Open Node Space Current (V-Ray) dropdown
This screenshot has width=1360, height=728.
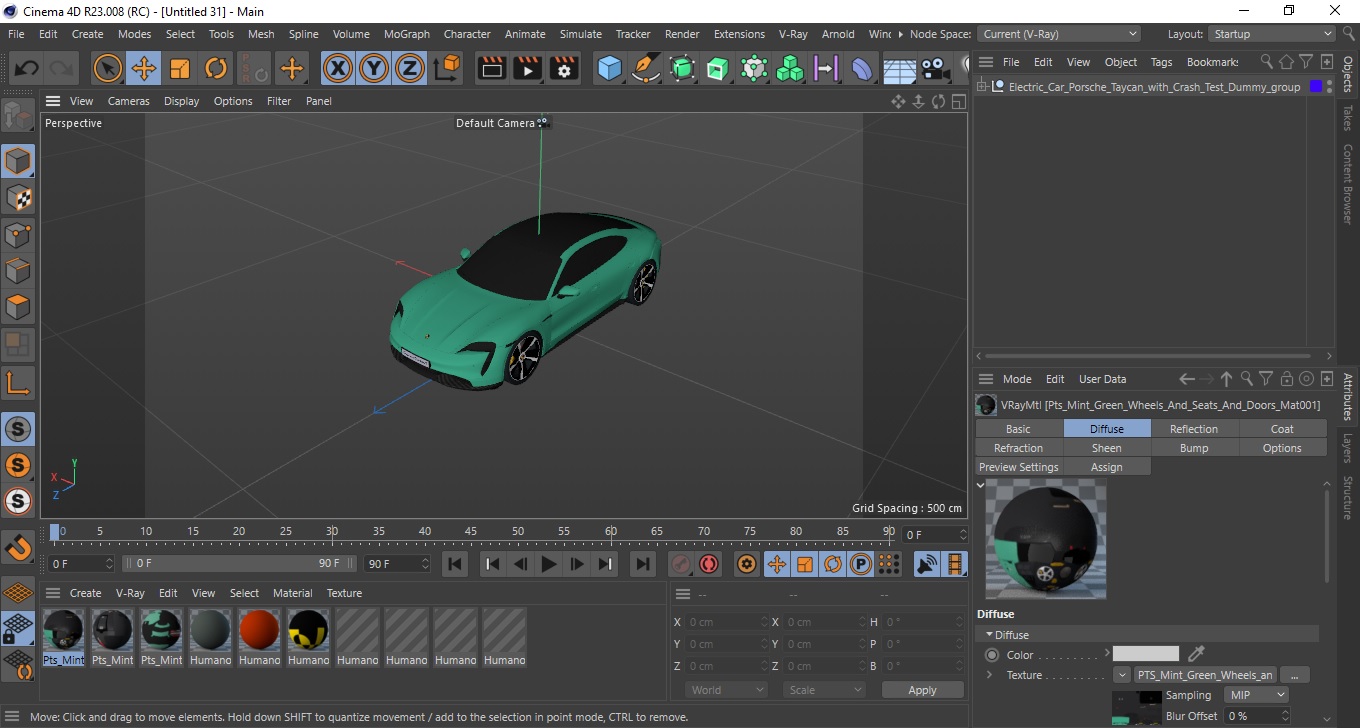[x=1061, y=34]
